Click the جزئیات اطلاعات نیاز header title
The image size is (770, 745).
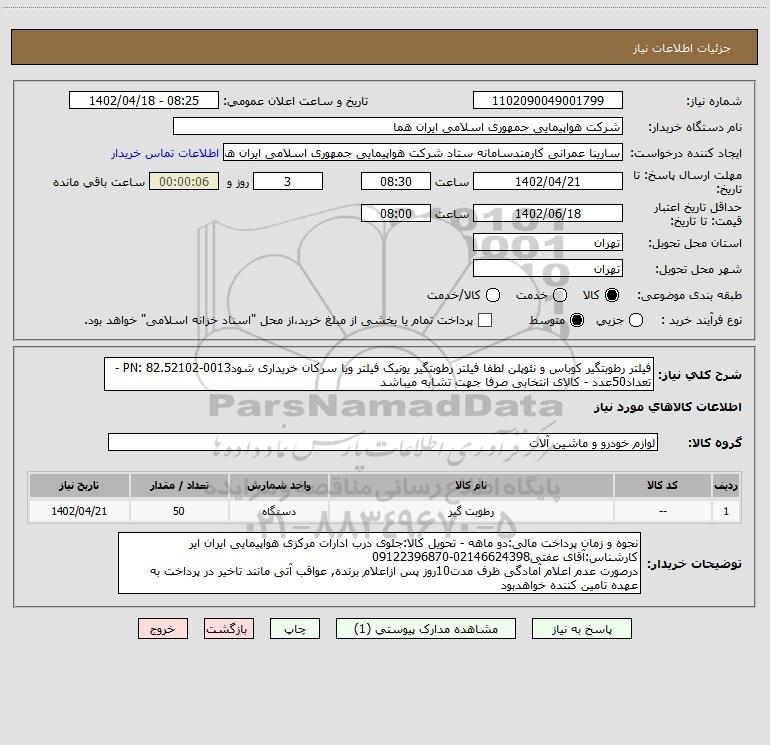pyautogui.click(x=682, y=48)
